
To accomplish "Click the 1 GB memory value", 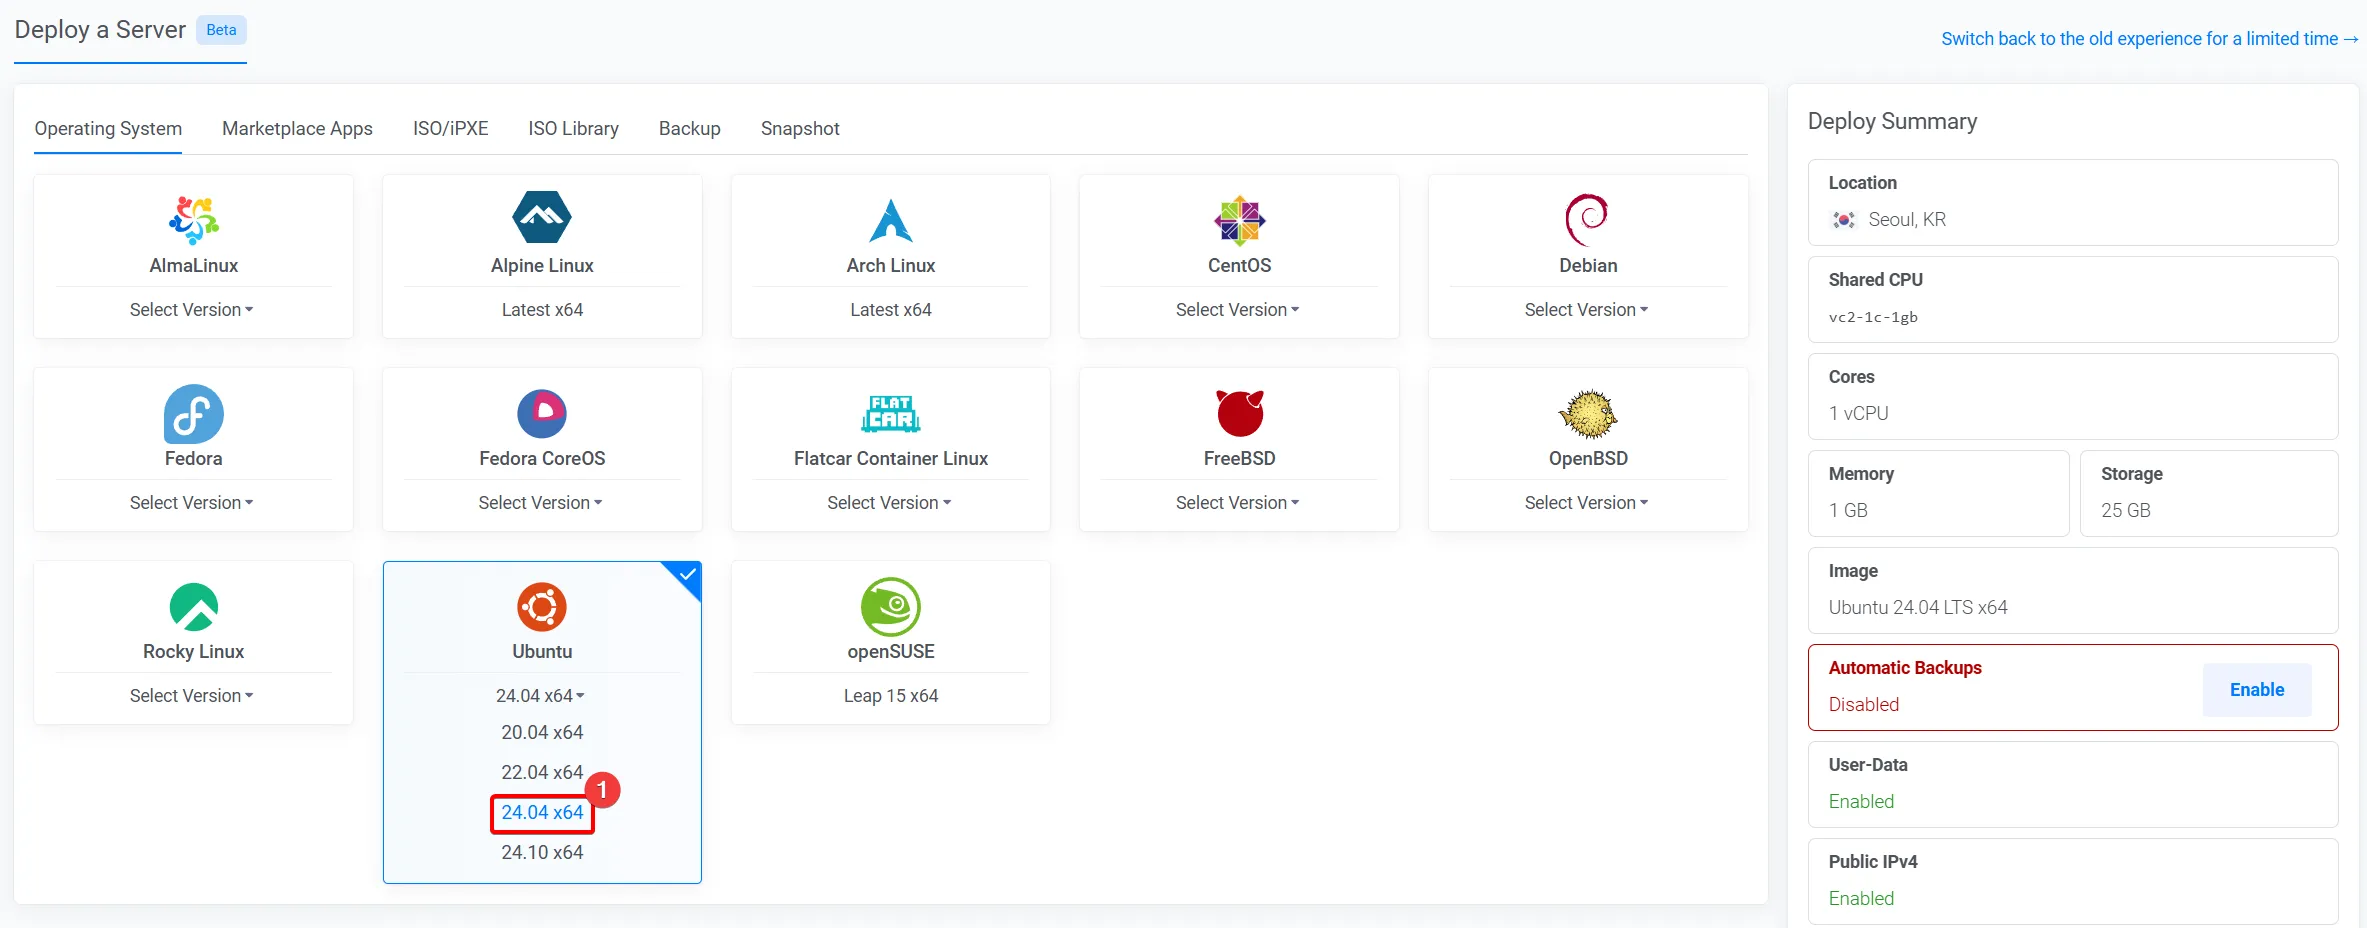I will tap(1848, 511).
